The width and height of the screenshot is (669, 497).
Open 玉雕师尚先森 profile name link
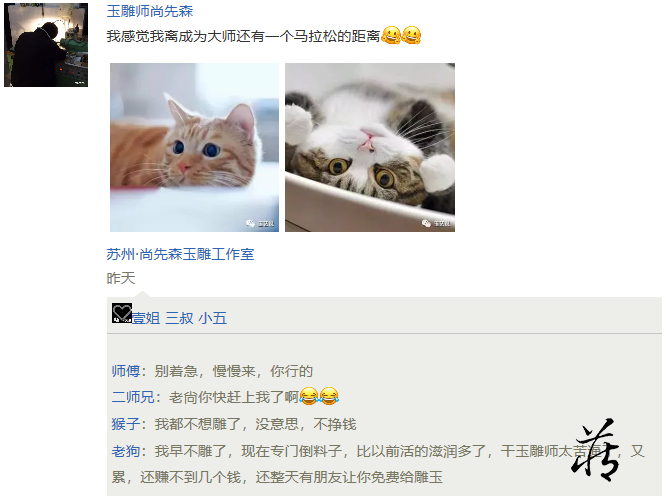[x=150, y=11]
